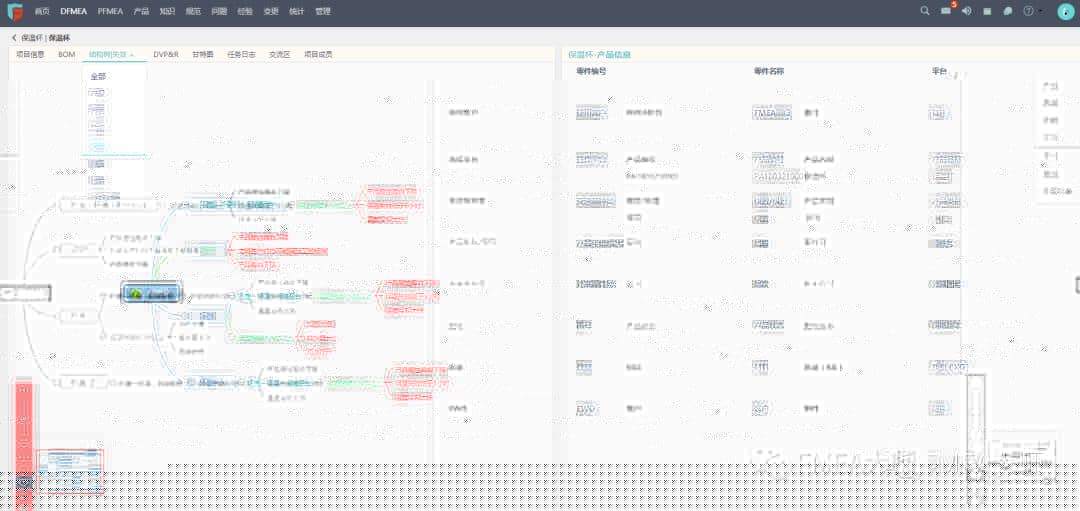Switch to the BOM tab
This screenshot has height=511, width=1080.
(x=67, y=54)
